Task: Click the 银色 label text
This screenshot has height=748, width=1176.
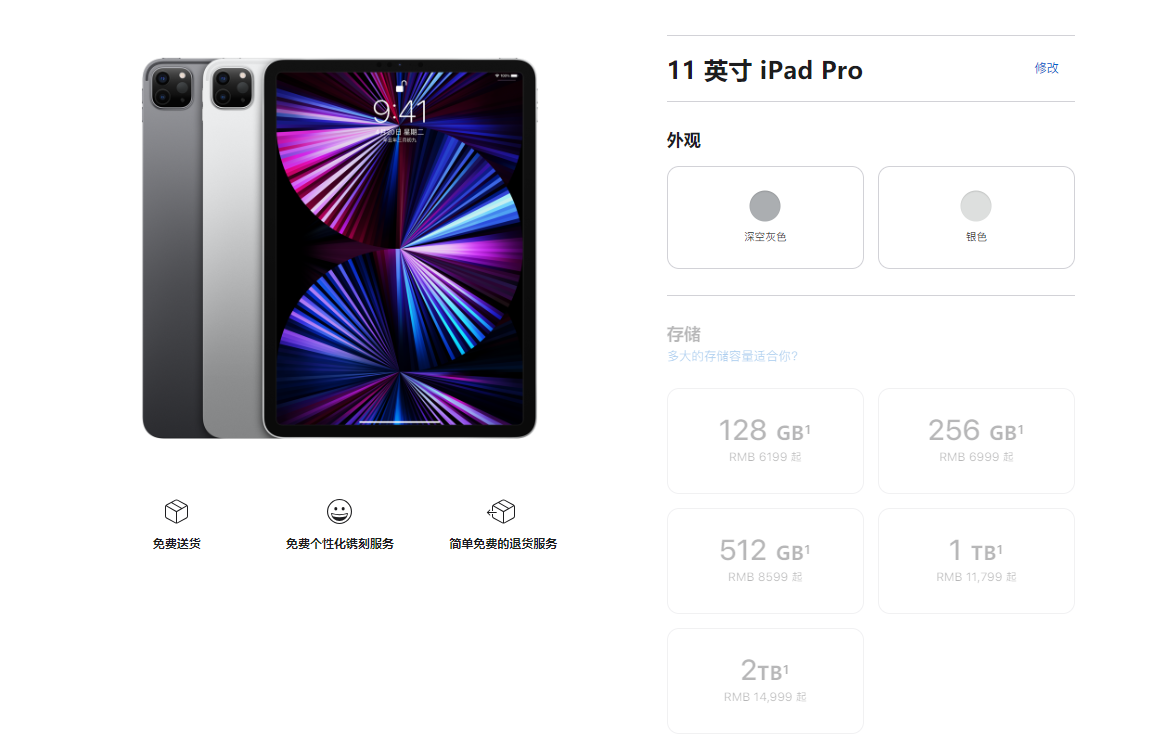Action: tap(976, 236)
